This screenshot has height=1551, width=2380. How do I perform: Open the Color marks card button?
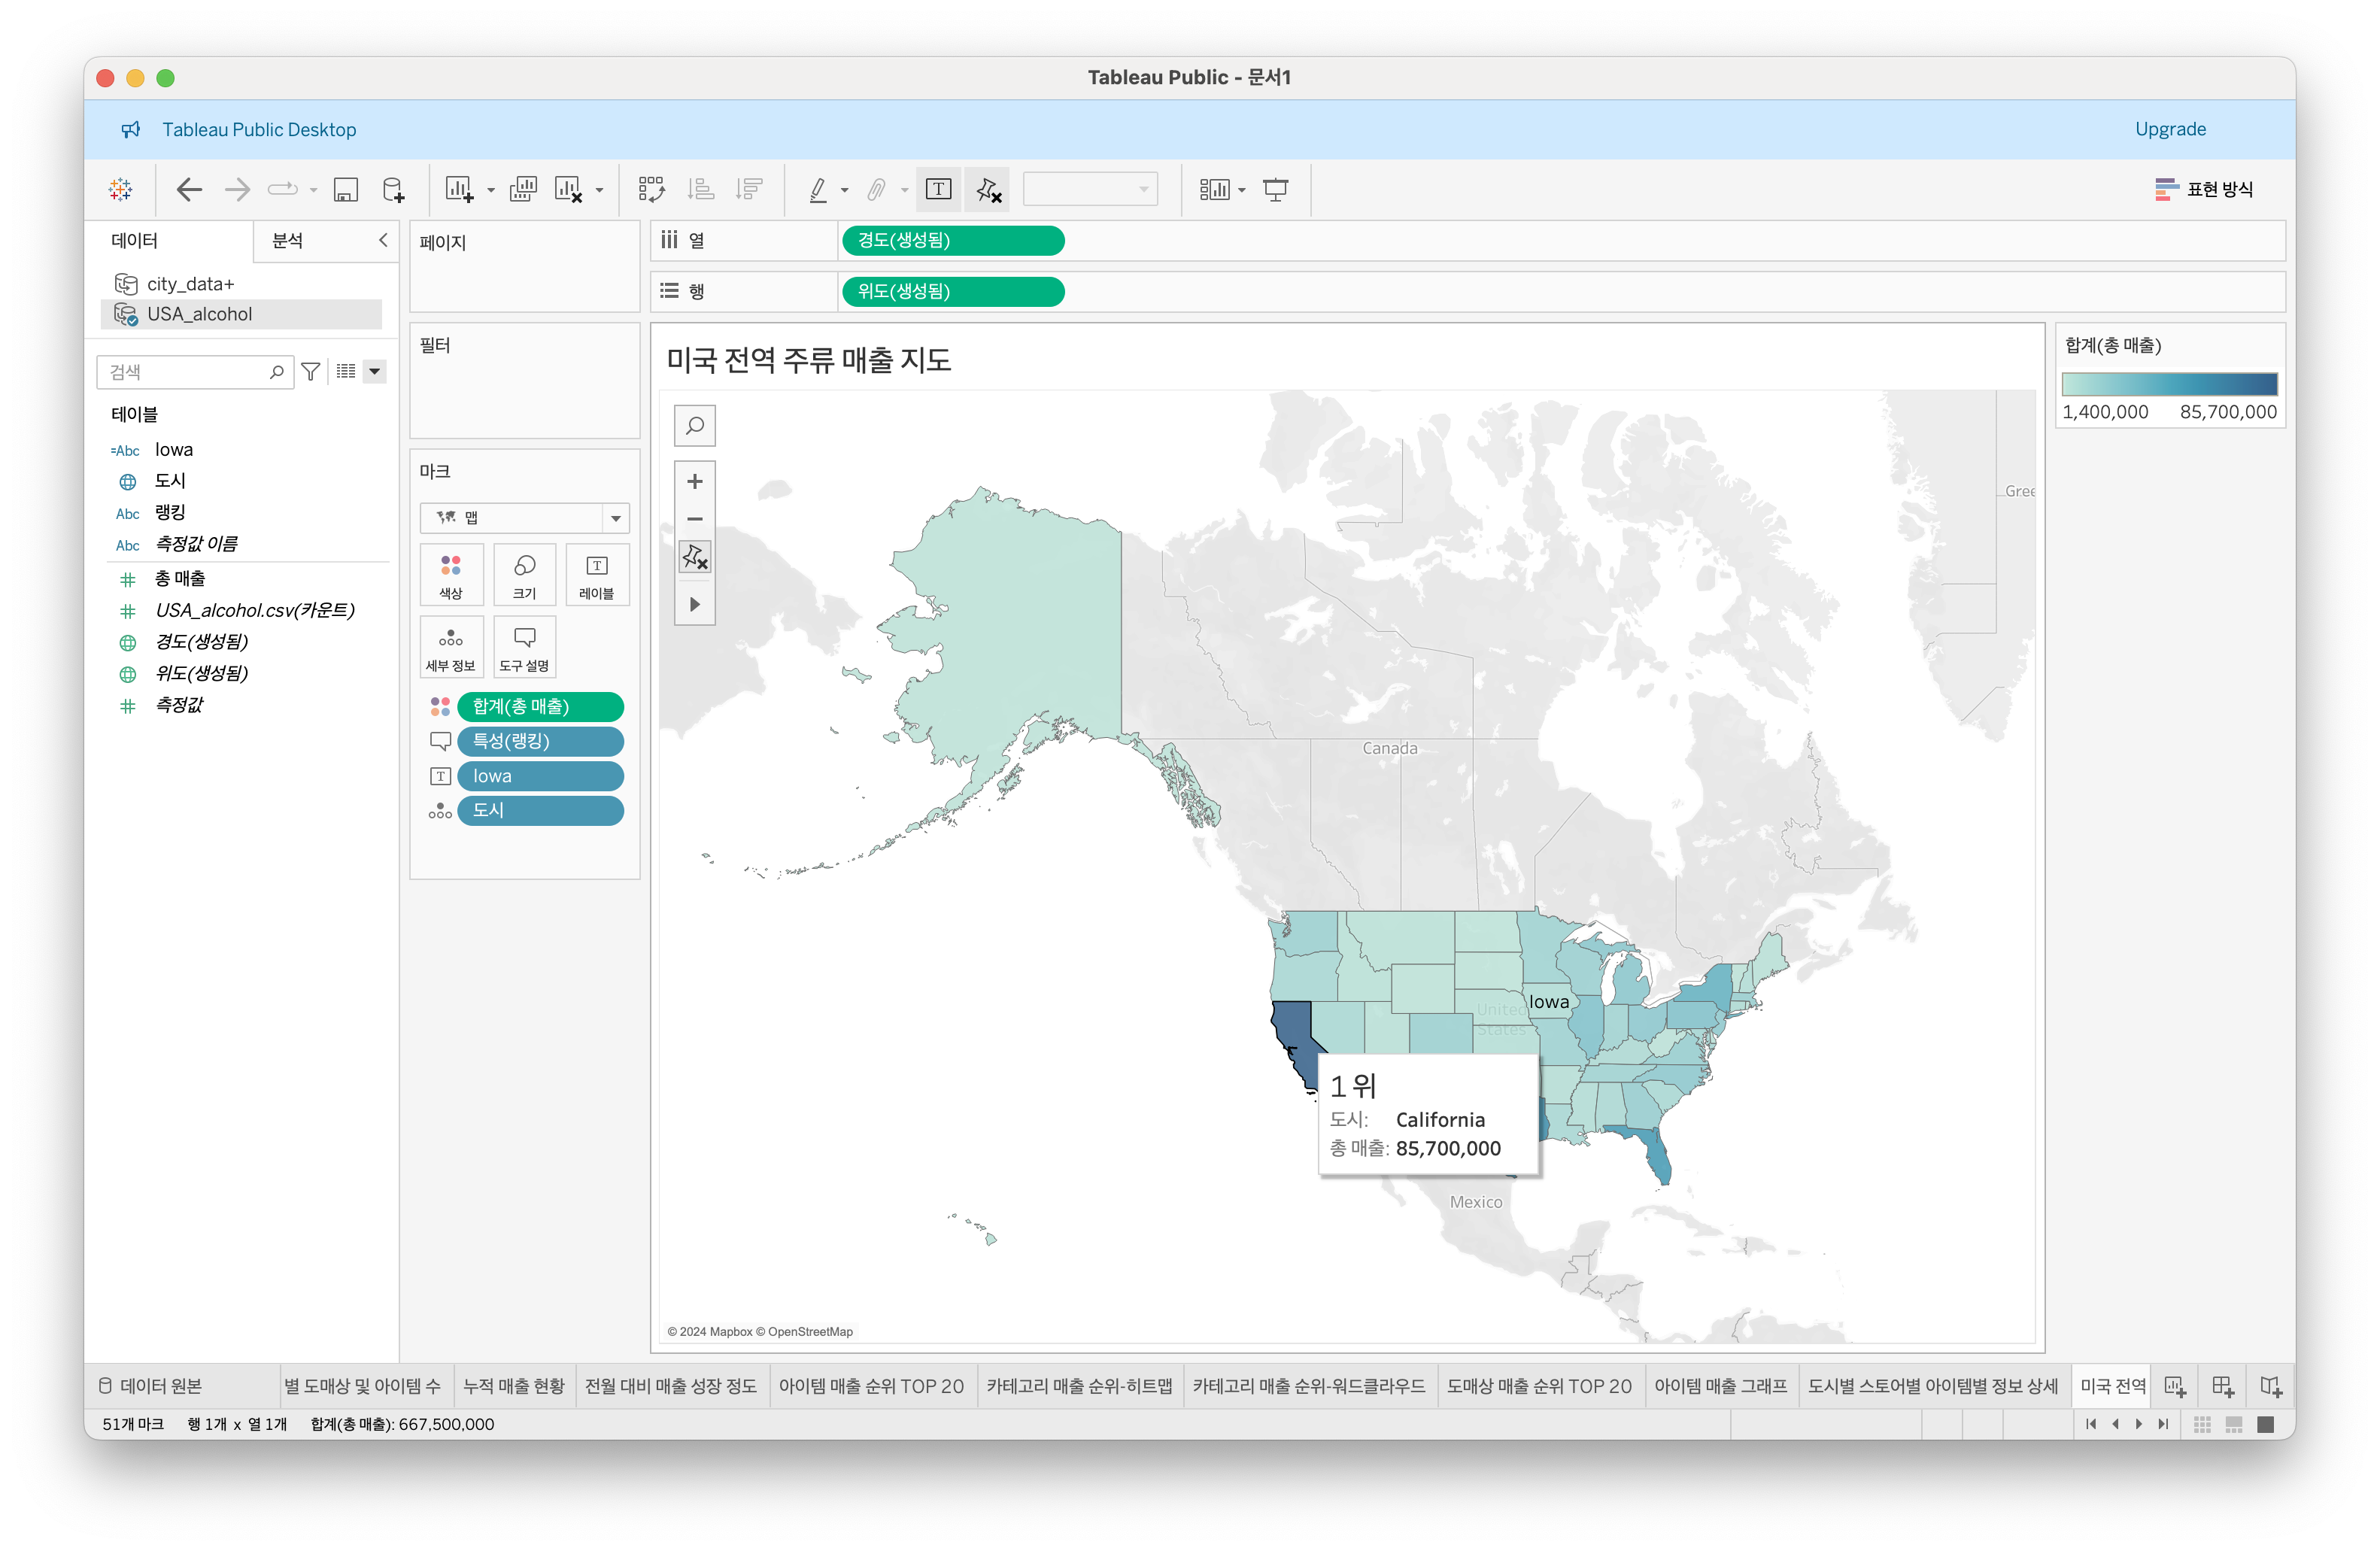tap(451, 575)
